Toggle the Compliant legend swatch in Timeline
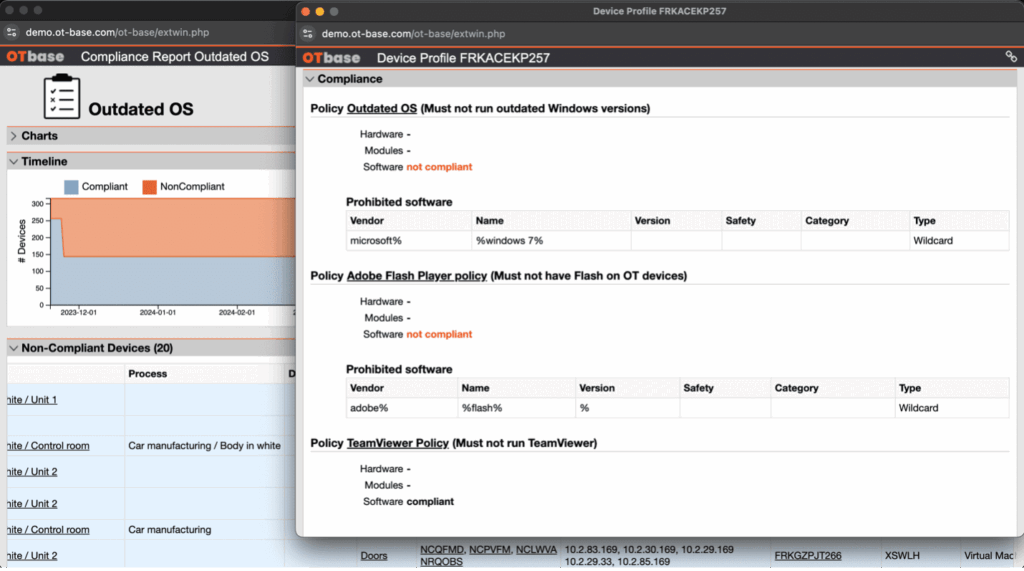 coord(71,187)
